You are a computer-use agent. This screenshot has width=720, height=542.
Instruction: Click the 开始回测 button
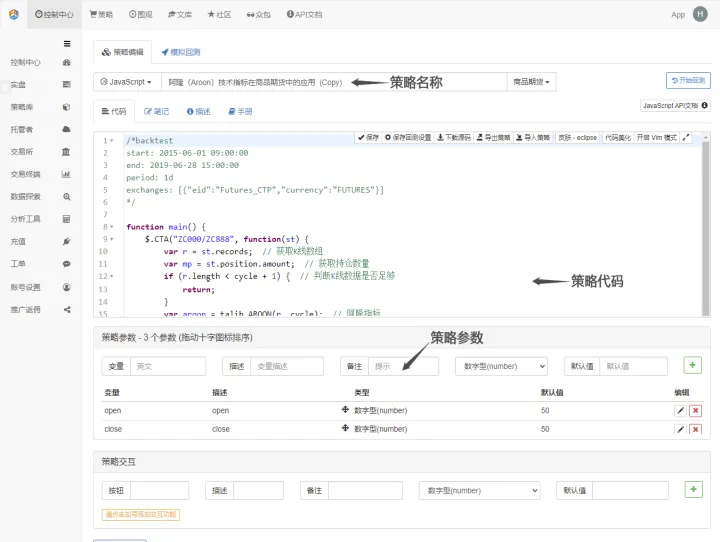coord(688,80)
